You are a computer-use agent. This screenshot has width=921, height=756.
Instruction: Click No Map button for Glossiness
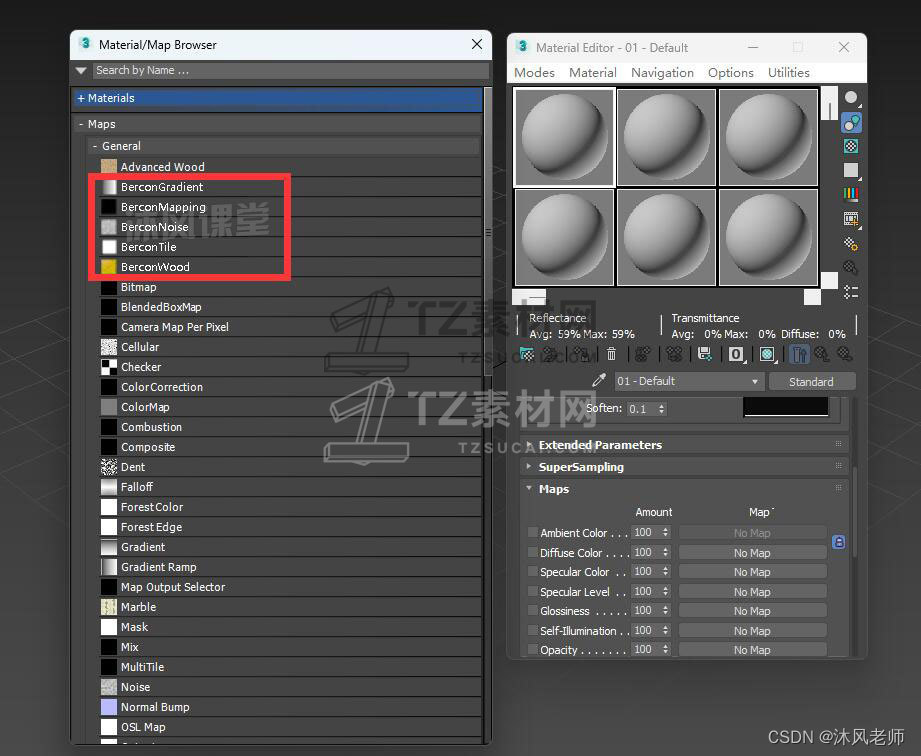(x=752, y=611)
